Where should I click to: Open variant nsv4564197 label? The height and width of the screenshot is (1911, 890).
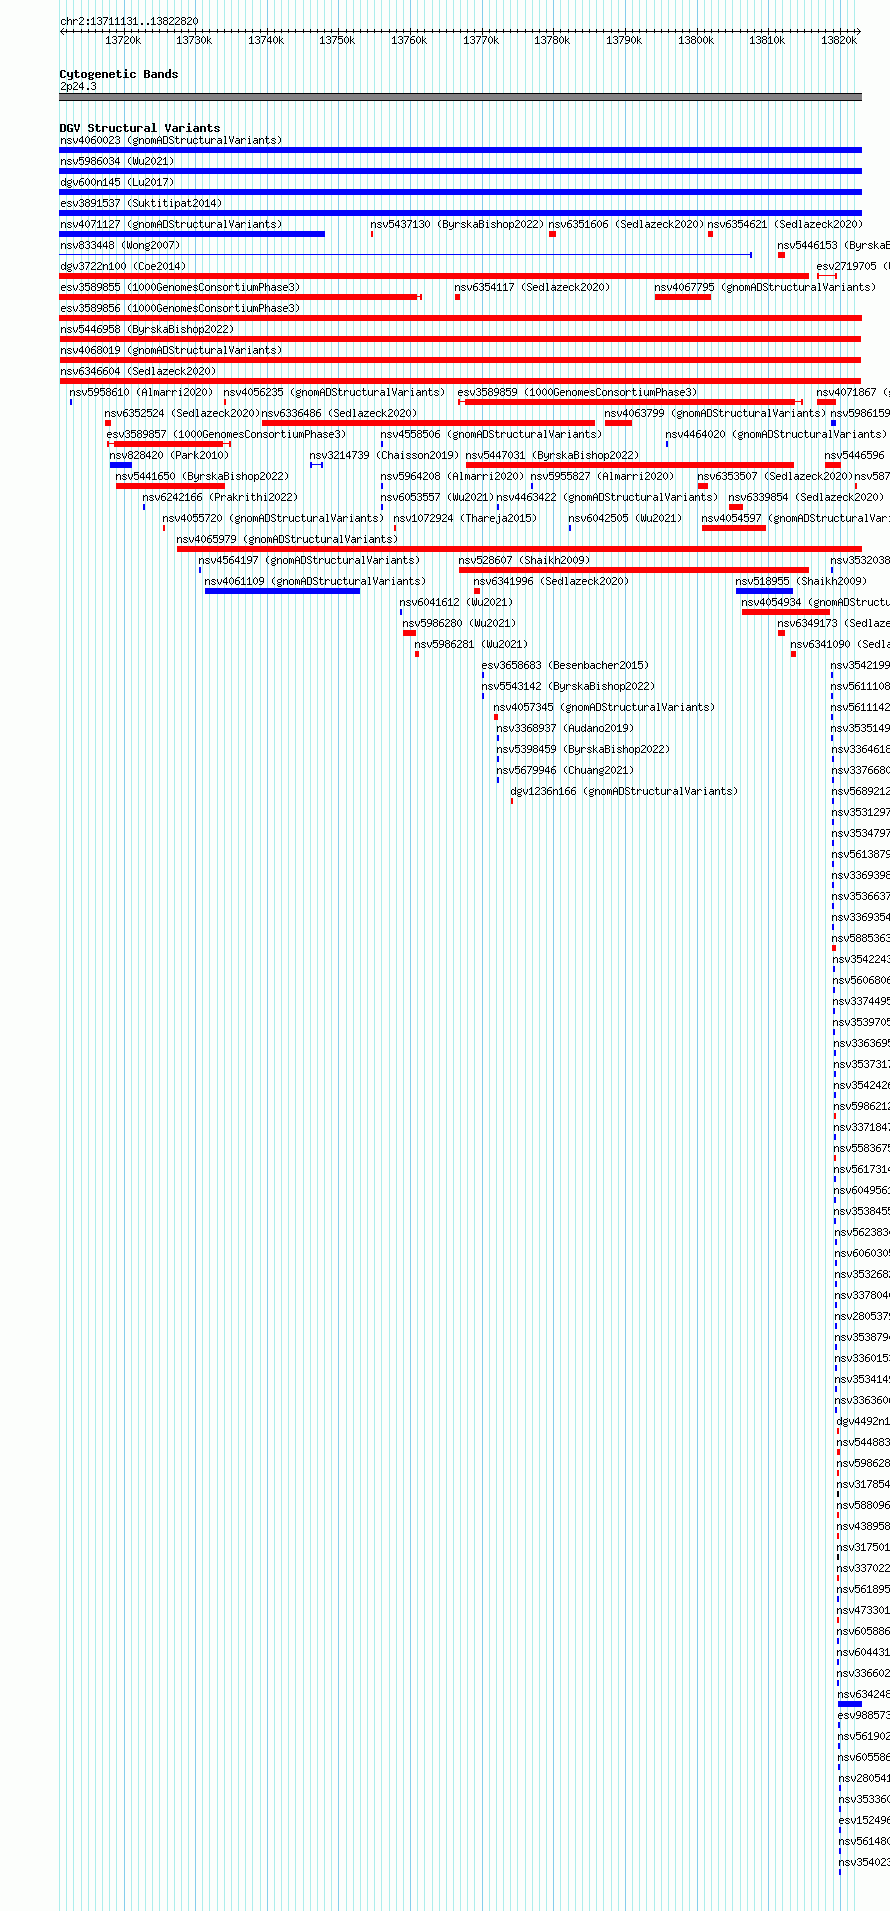tap(309, 560)
